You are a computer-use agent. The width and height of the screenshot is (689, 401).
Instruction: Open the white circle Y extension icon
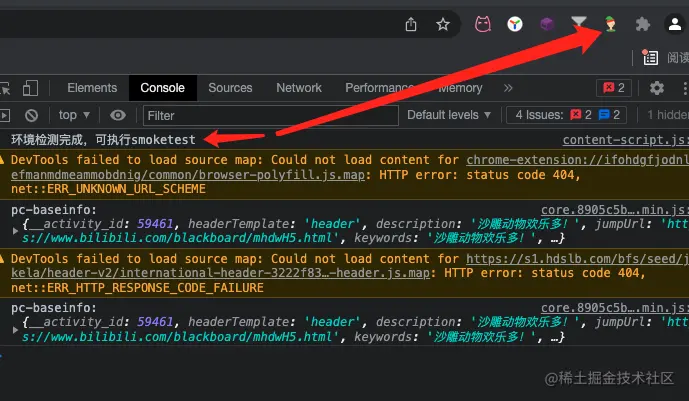(x=515, y=24)
